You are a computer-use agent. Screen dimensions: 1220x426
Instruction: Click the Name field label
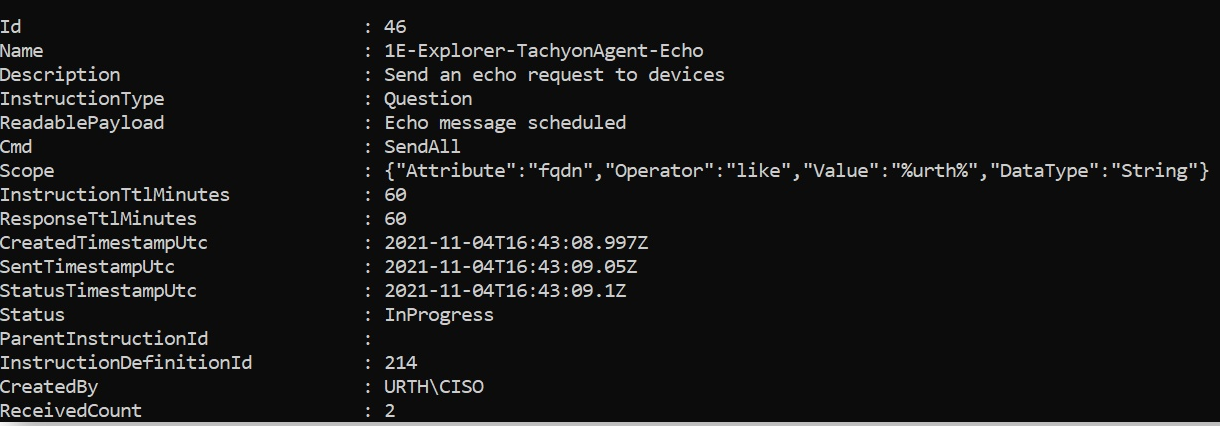coord(22,51)
